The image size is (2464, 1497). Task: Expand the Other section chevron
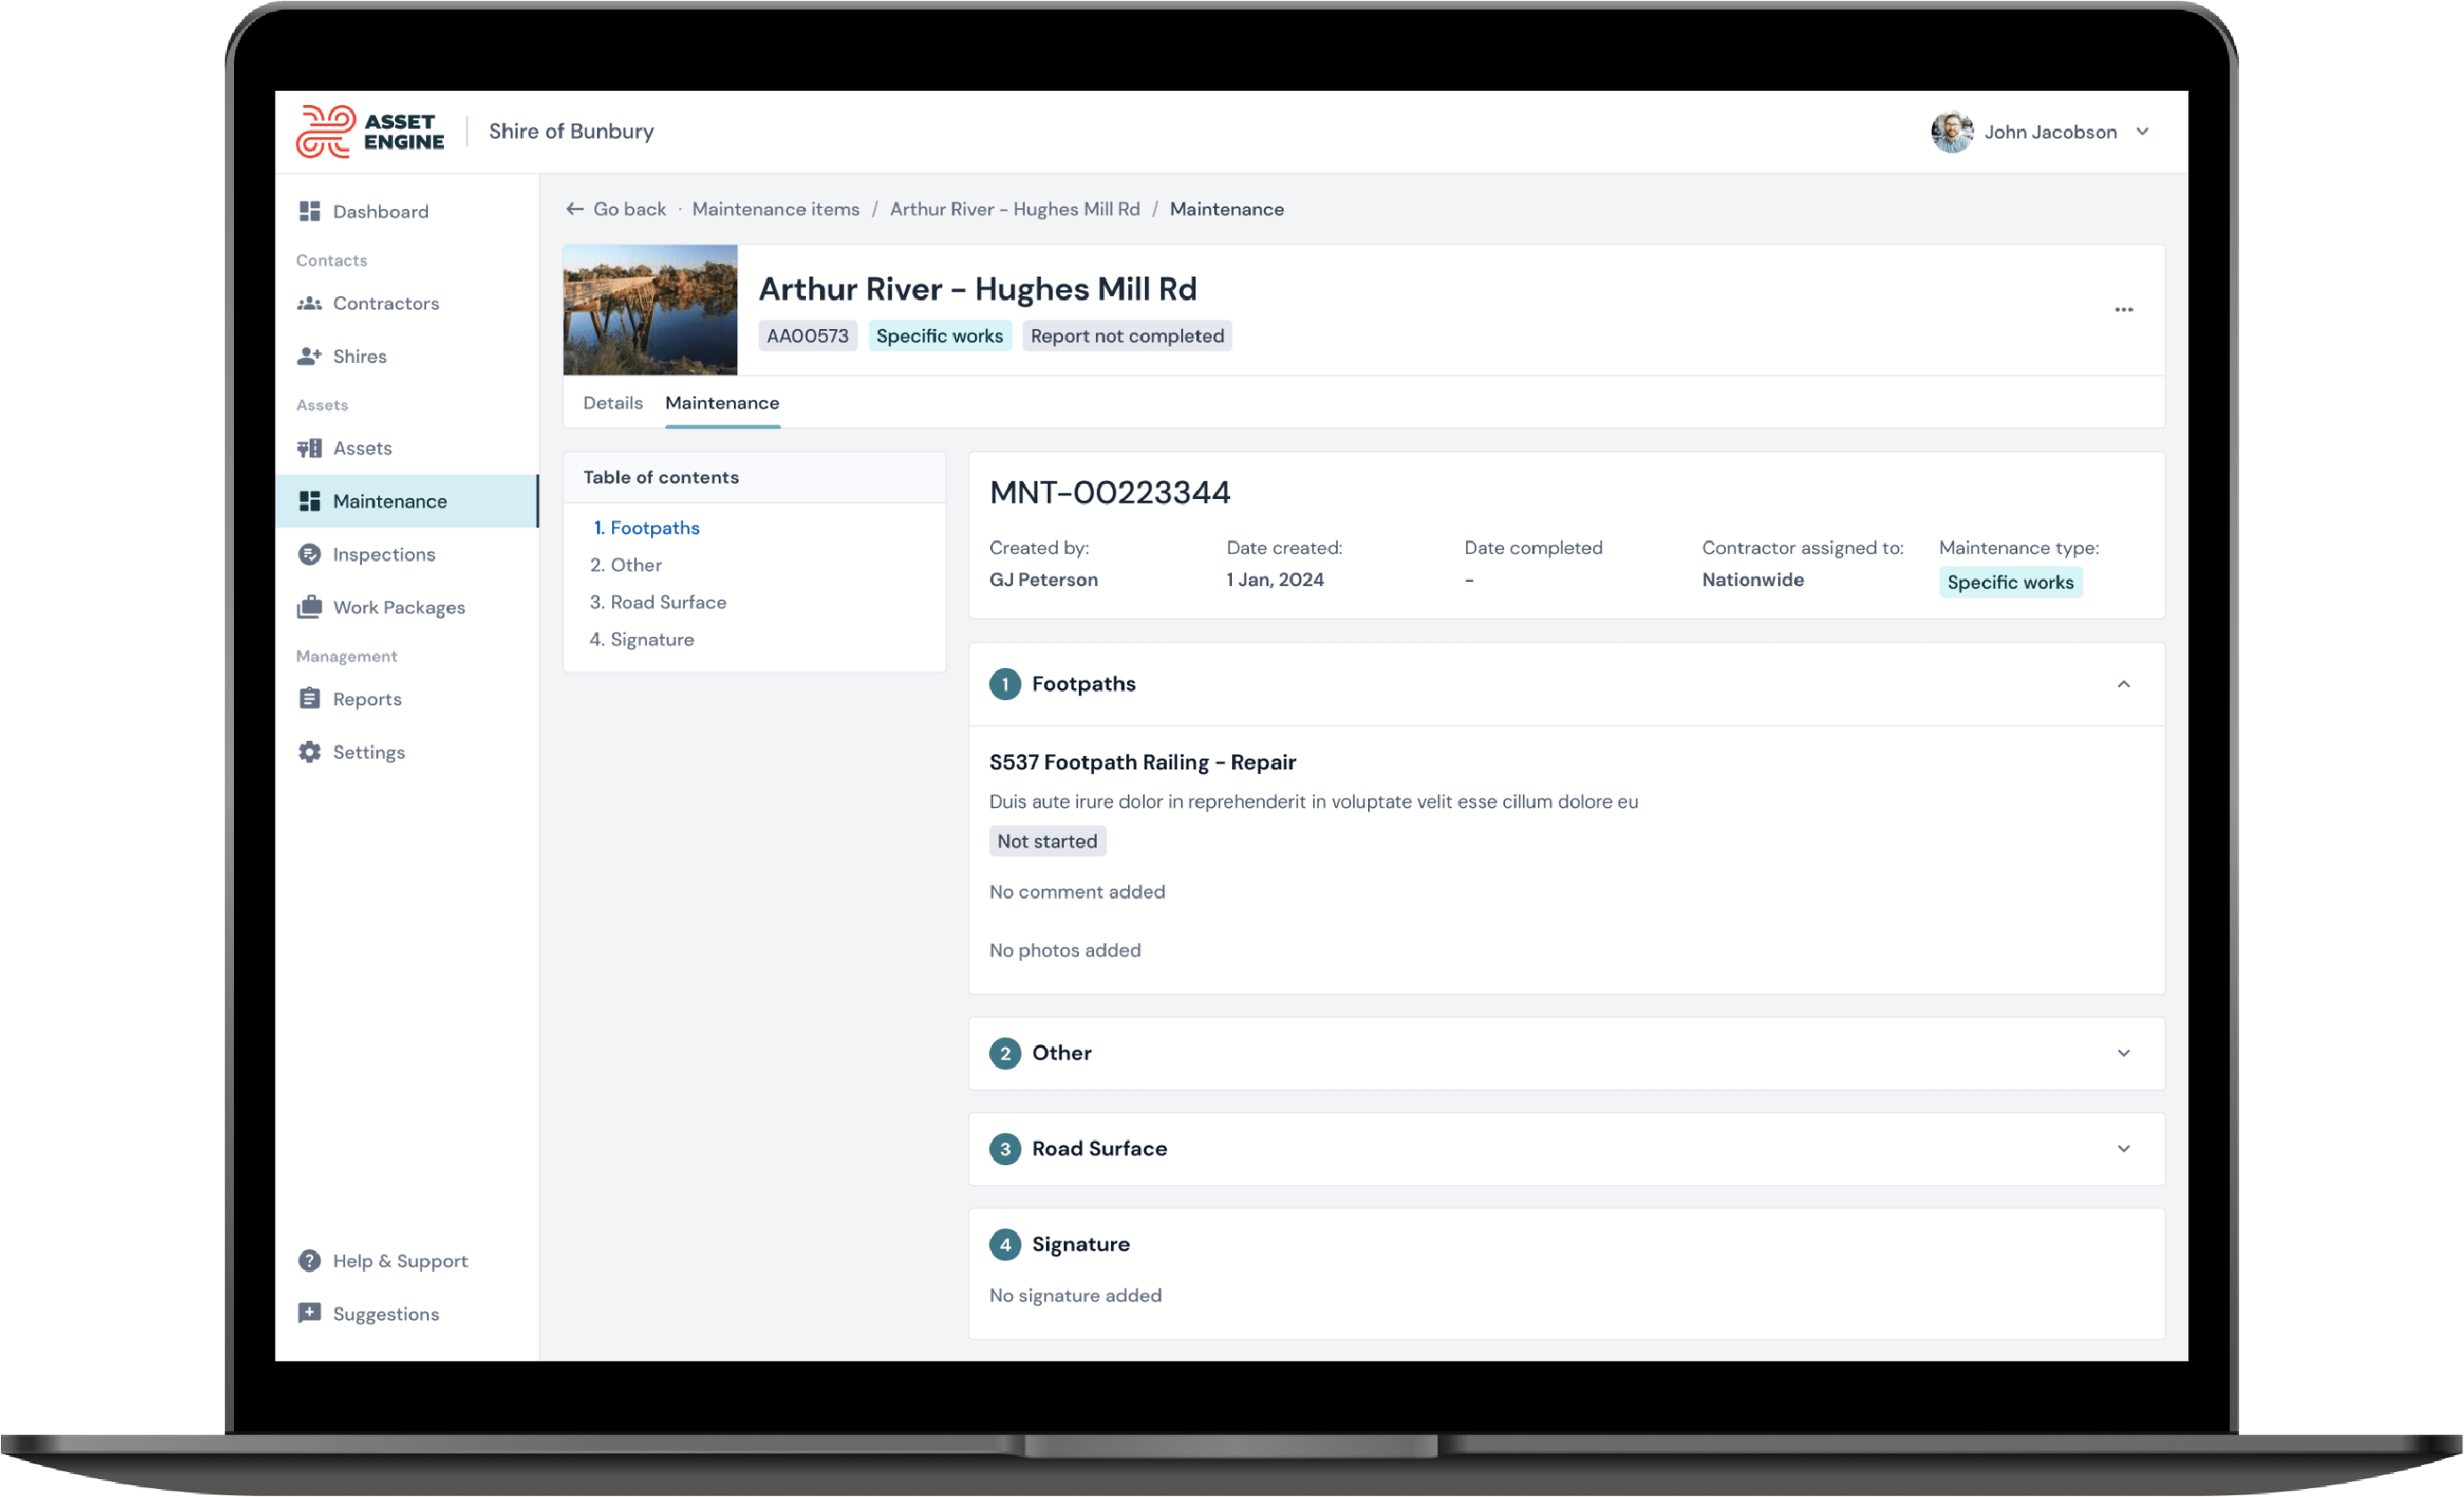coord(2123,1053)
